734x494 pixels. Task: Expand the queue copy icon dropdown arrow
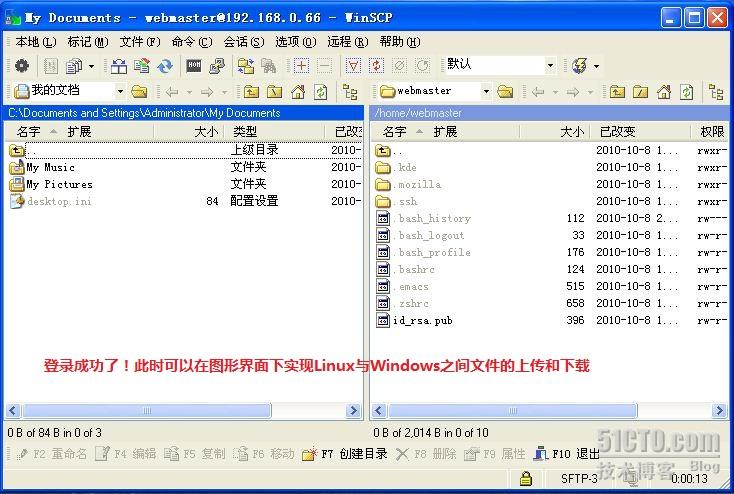pyautogui.click(x=91, y=66)
